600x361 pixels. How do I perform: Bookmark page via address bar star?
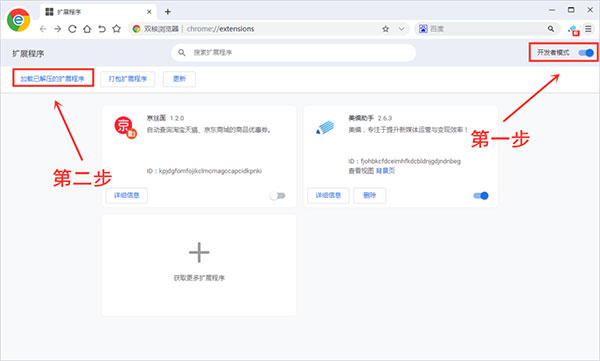pos(385,29)
